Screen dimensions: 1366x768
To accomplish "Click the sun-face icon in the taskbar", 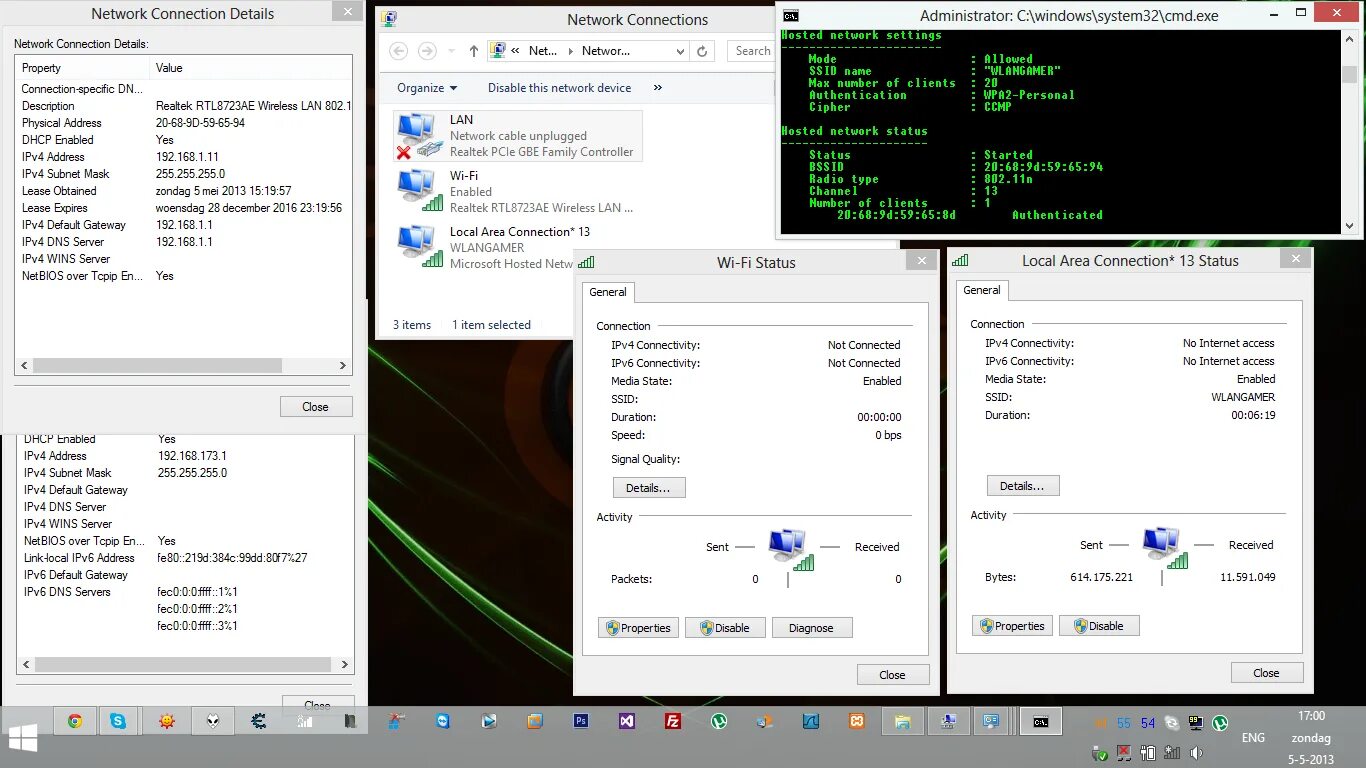I will pos(166,721).
